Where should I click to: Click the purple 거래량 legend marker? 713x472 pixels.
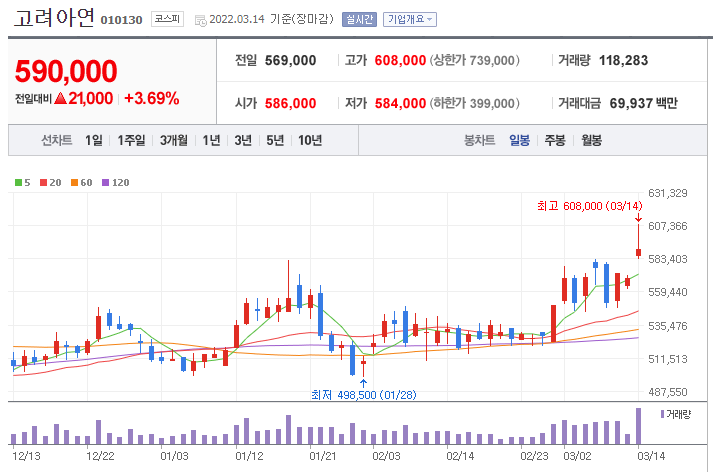pyautogui.click(x=662, y=414)
